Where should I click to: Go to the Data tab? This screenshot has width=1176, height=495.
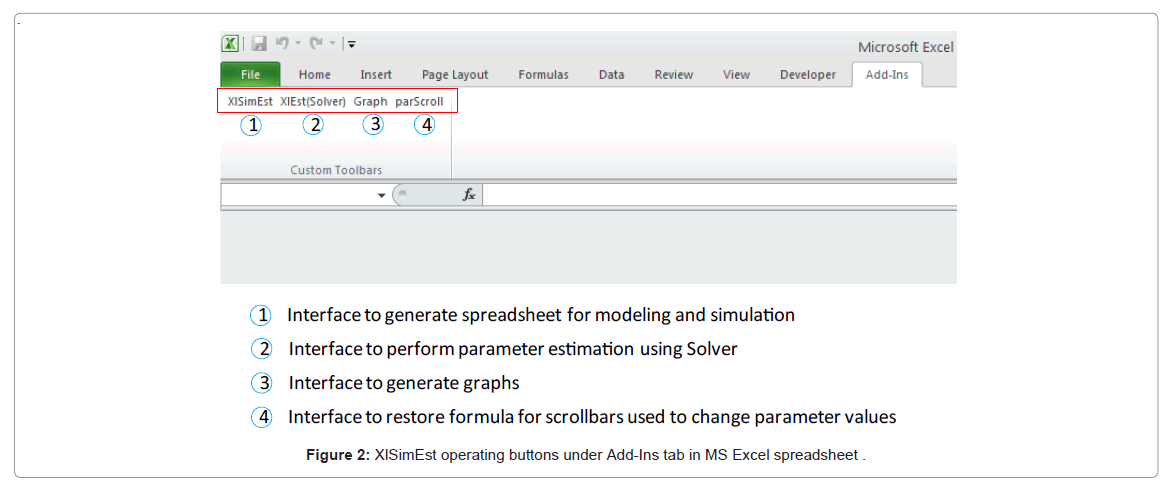[x=612, y=75]
